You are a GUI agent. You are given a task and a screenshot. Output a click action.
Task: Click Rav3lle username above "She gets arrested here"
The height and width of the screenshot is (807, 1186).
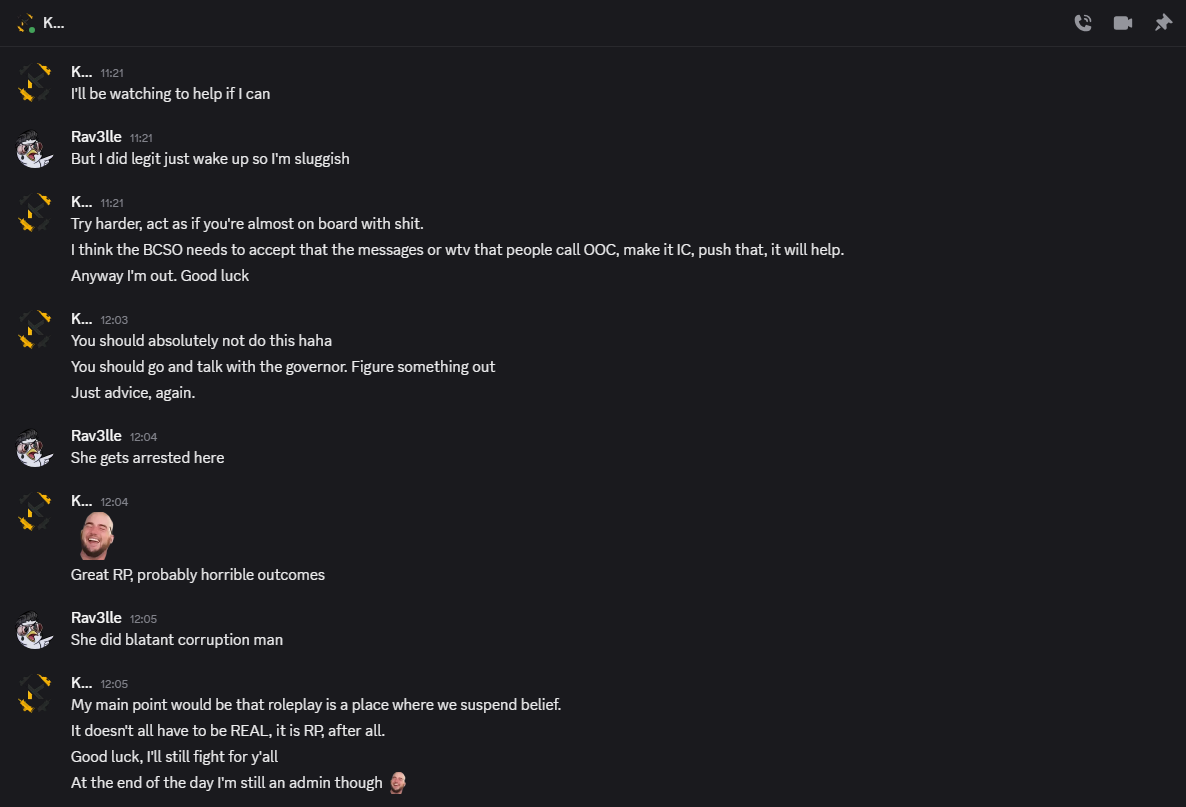(x=96, y=436)
